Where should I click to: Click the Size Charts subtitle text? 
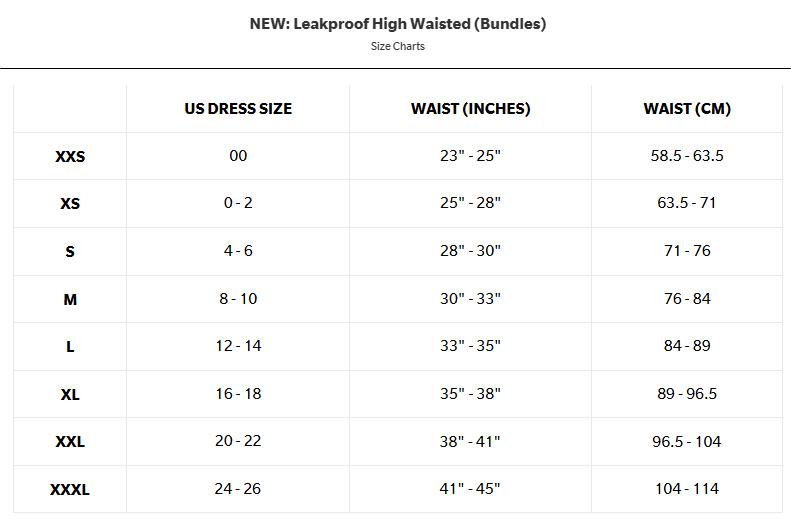point(398,46)
